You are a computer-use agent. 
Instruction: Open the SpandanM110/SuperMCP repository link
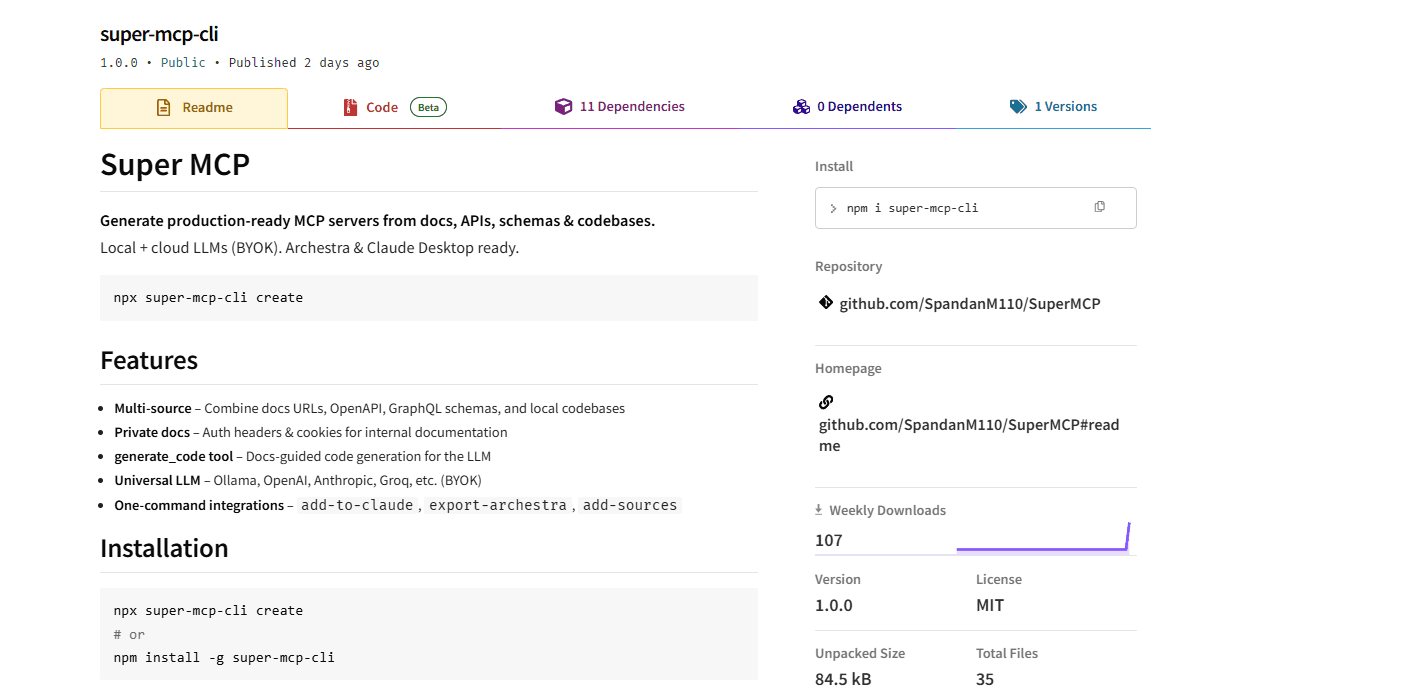click(x=968, y=303)
